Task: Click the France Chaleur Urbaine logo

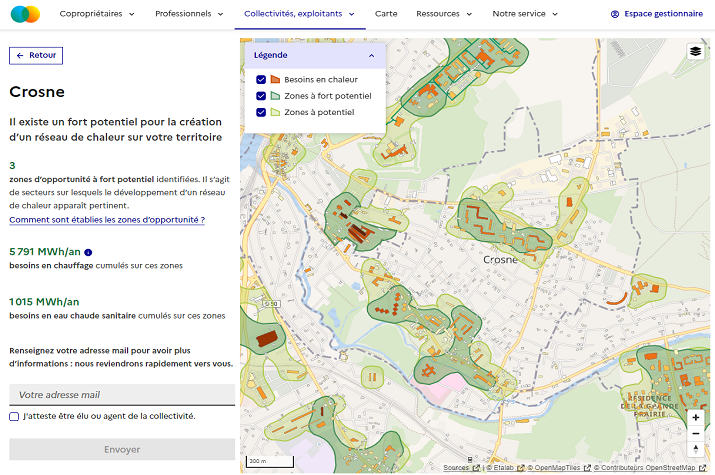Action: pos(25,14)
